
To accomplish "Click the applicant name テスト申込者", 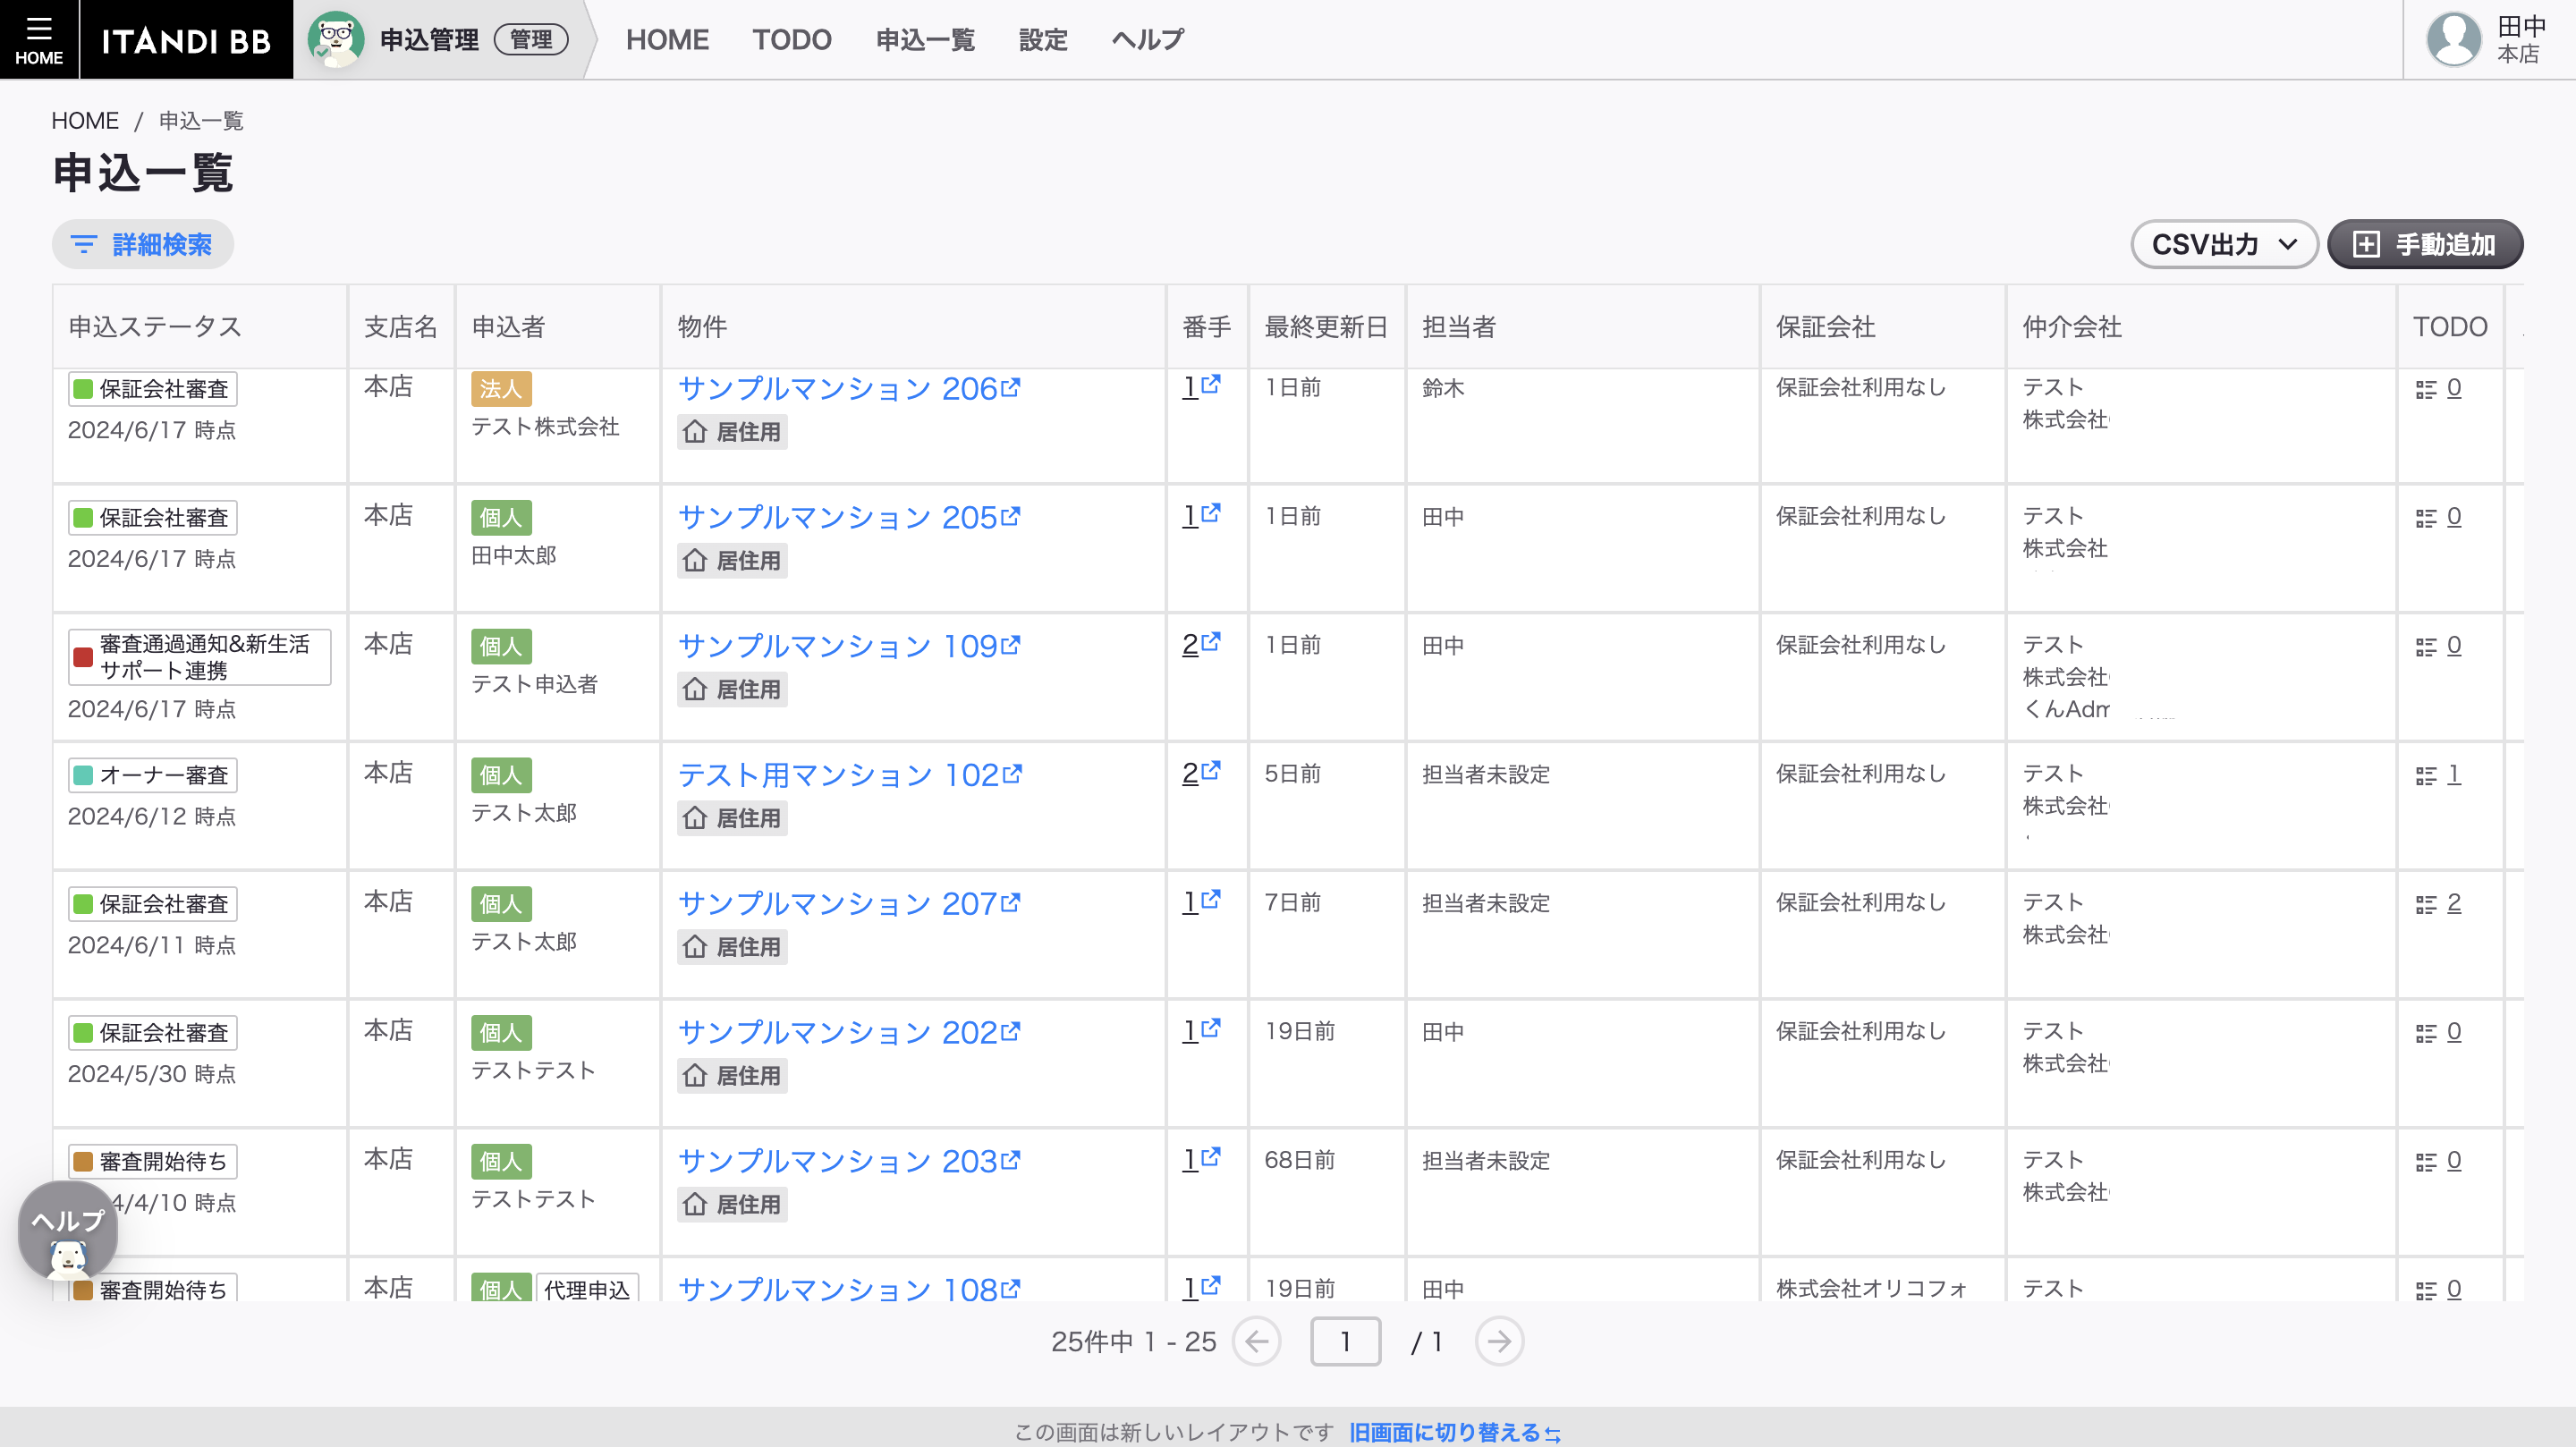I will point(535,684).
